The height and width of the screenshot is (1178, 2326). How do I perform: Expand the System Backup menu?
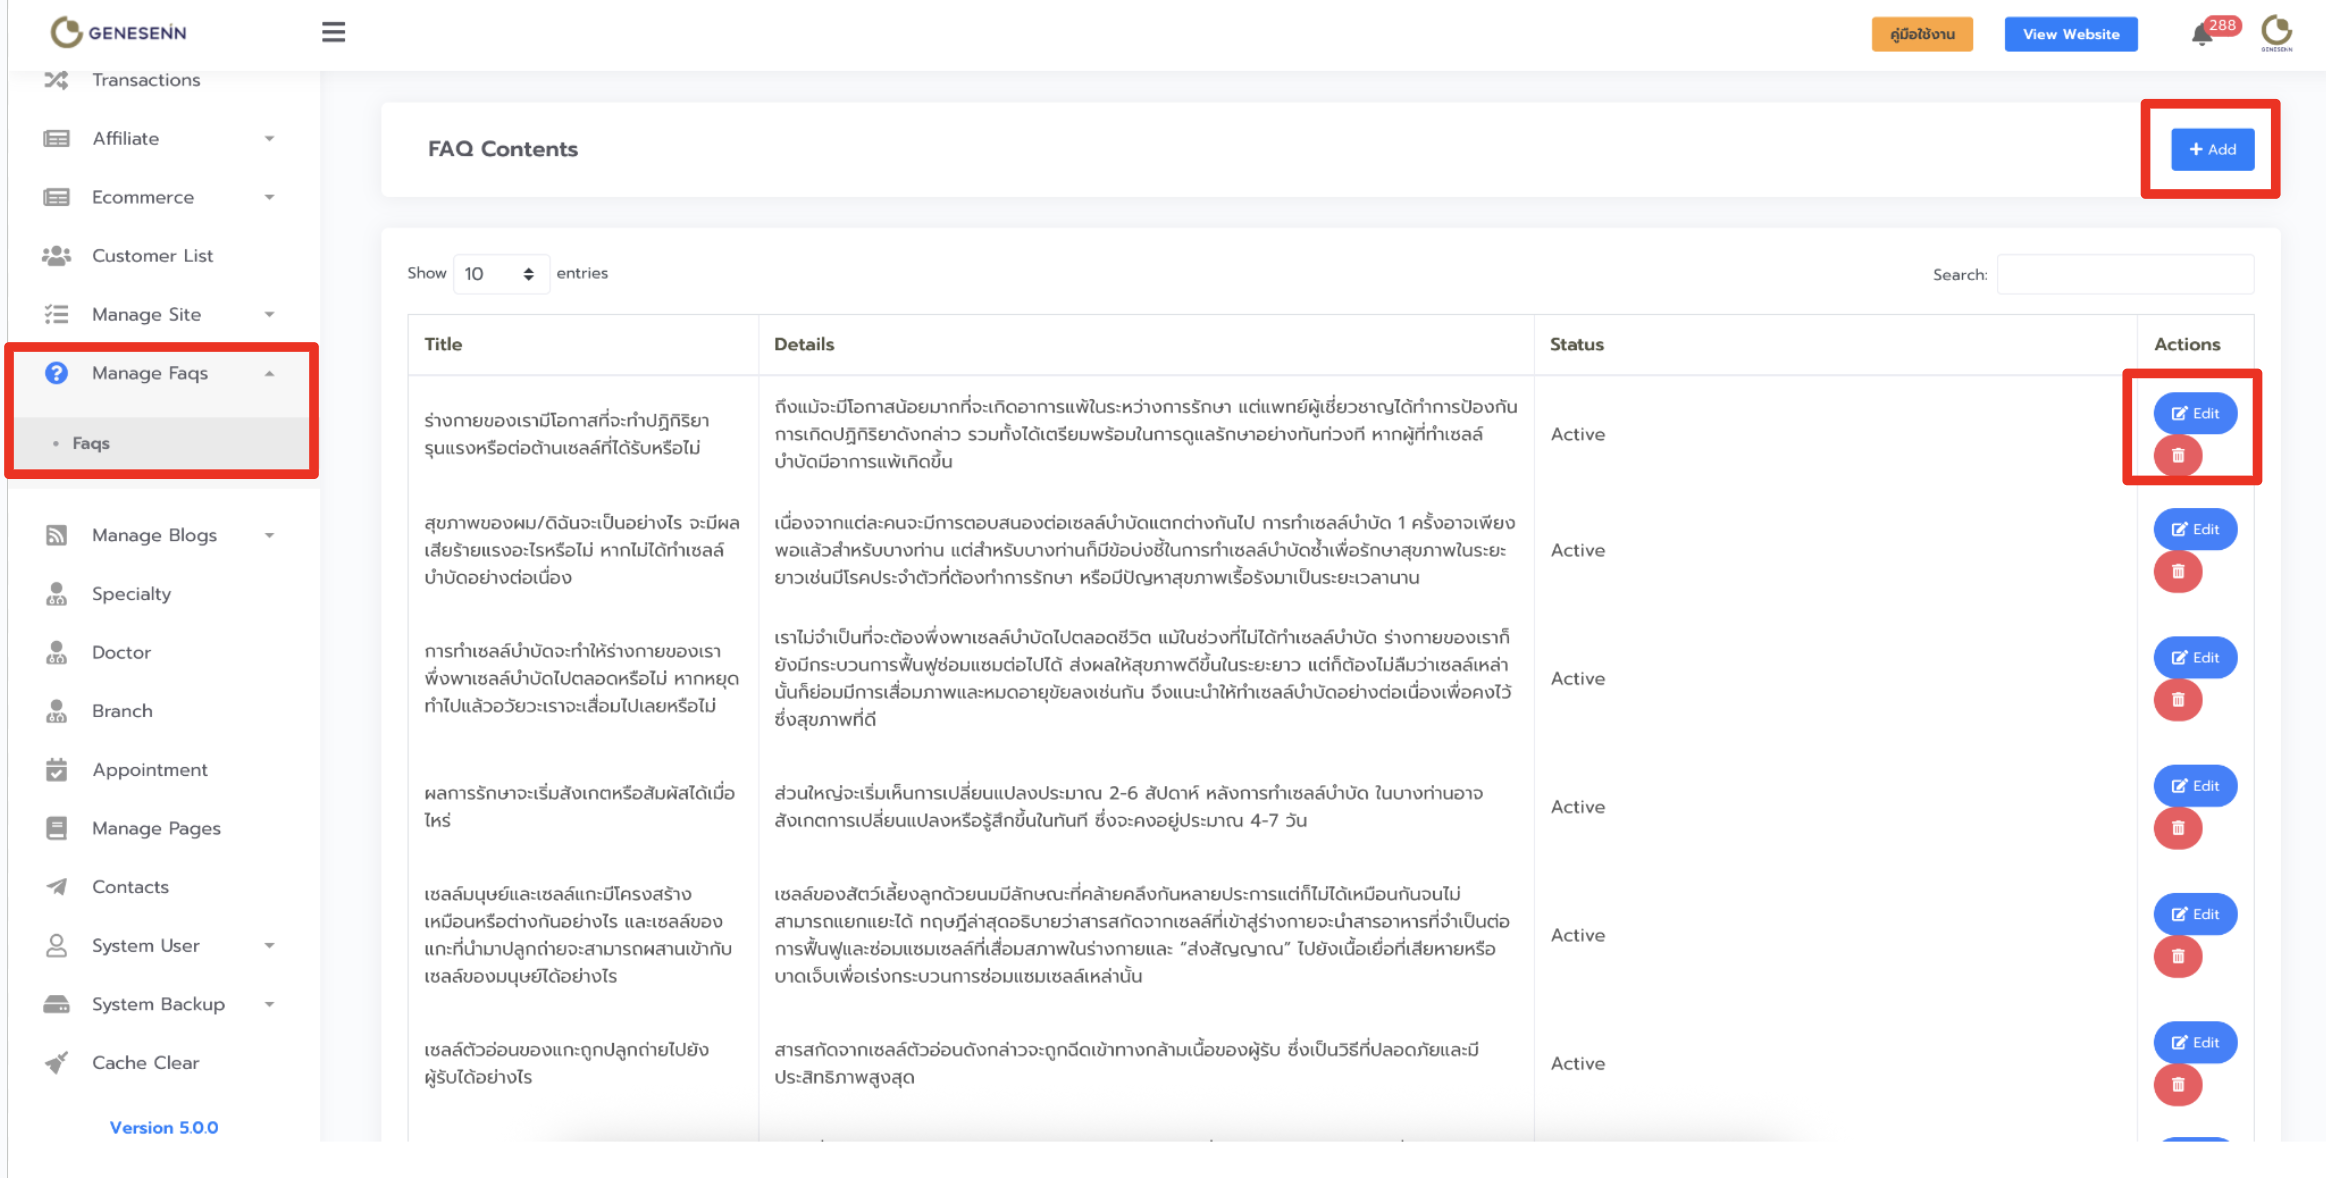click(269, 1004)
